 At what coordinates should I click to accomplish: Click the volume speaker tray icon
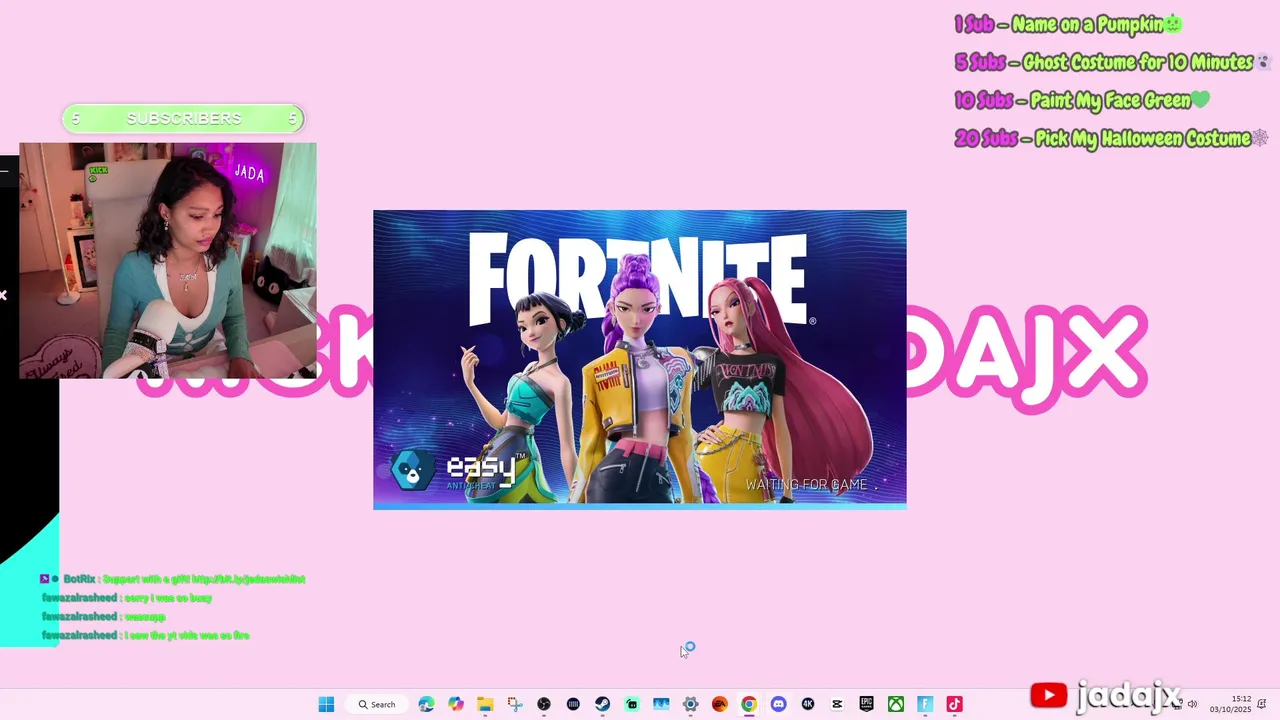[1192, 704]
